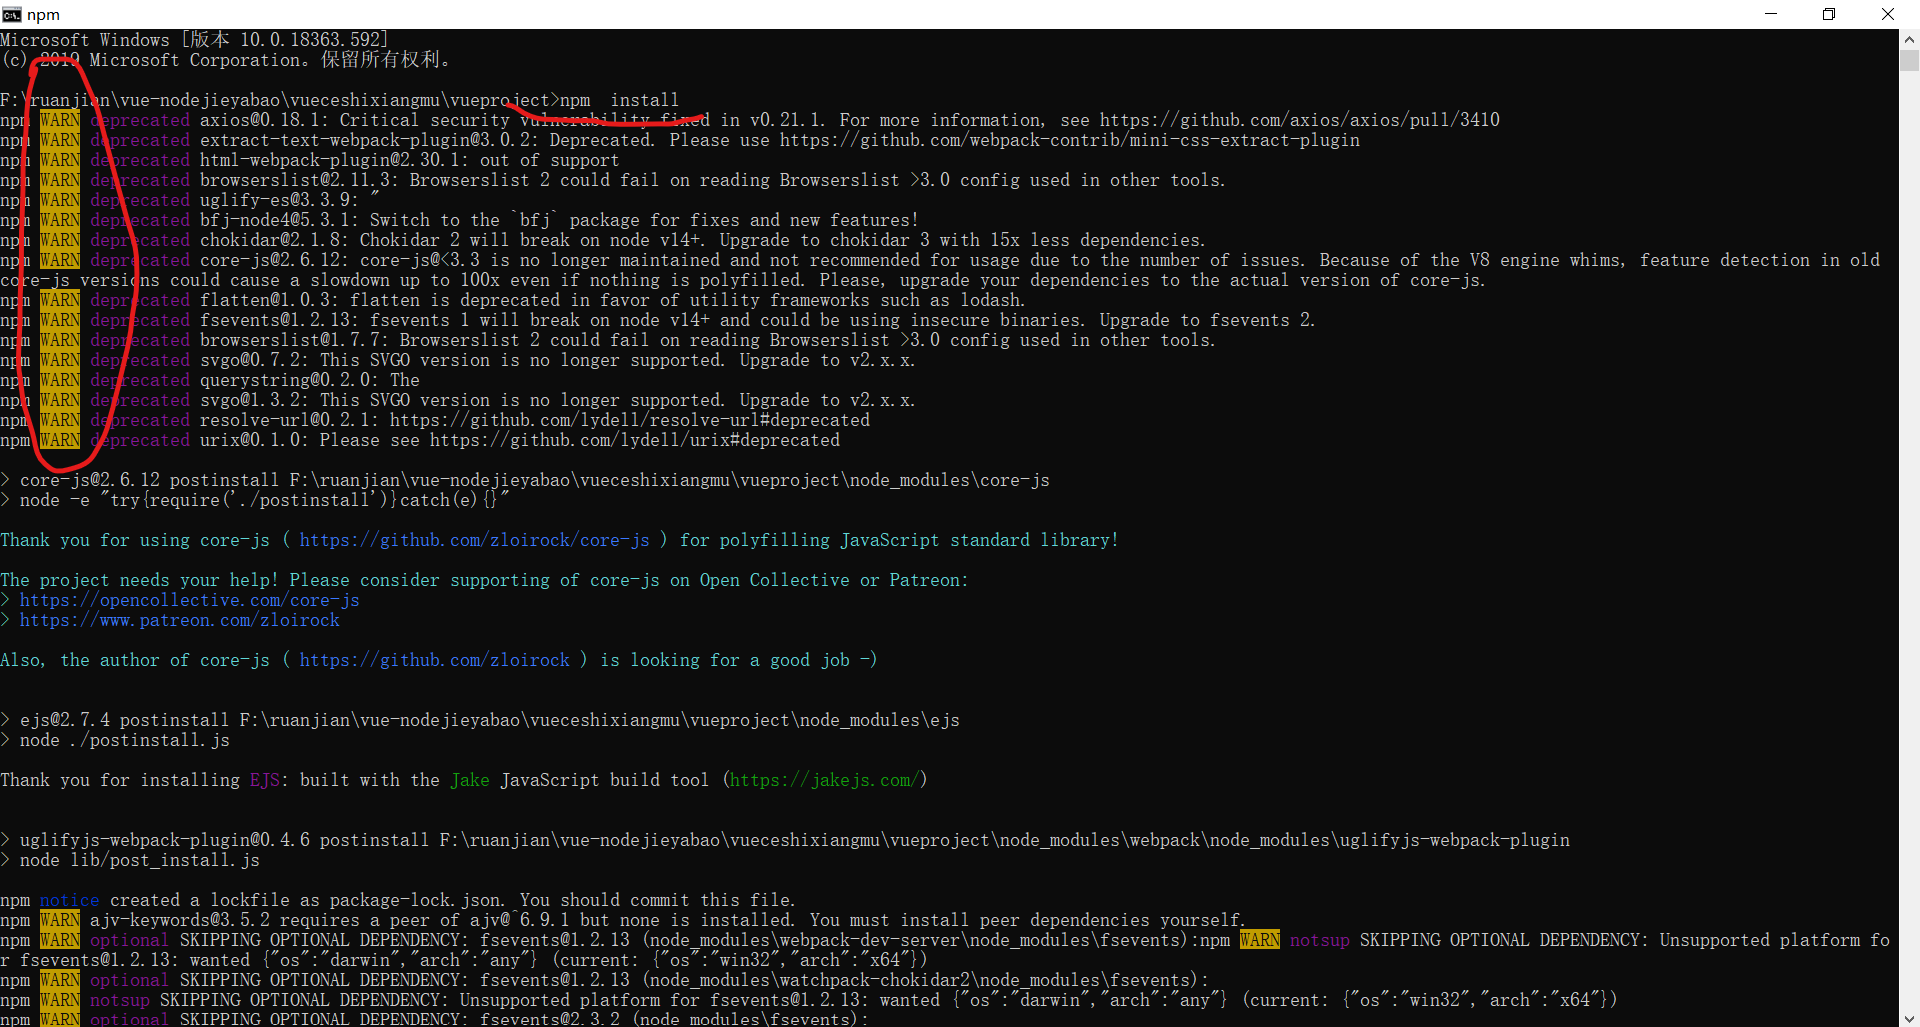The width and height of the screenshot is (1920, 1027).
Task: Click the WARN badge on the ajv-keywords line
Action: pyautogui.click(x=60, y=920)
